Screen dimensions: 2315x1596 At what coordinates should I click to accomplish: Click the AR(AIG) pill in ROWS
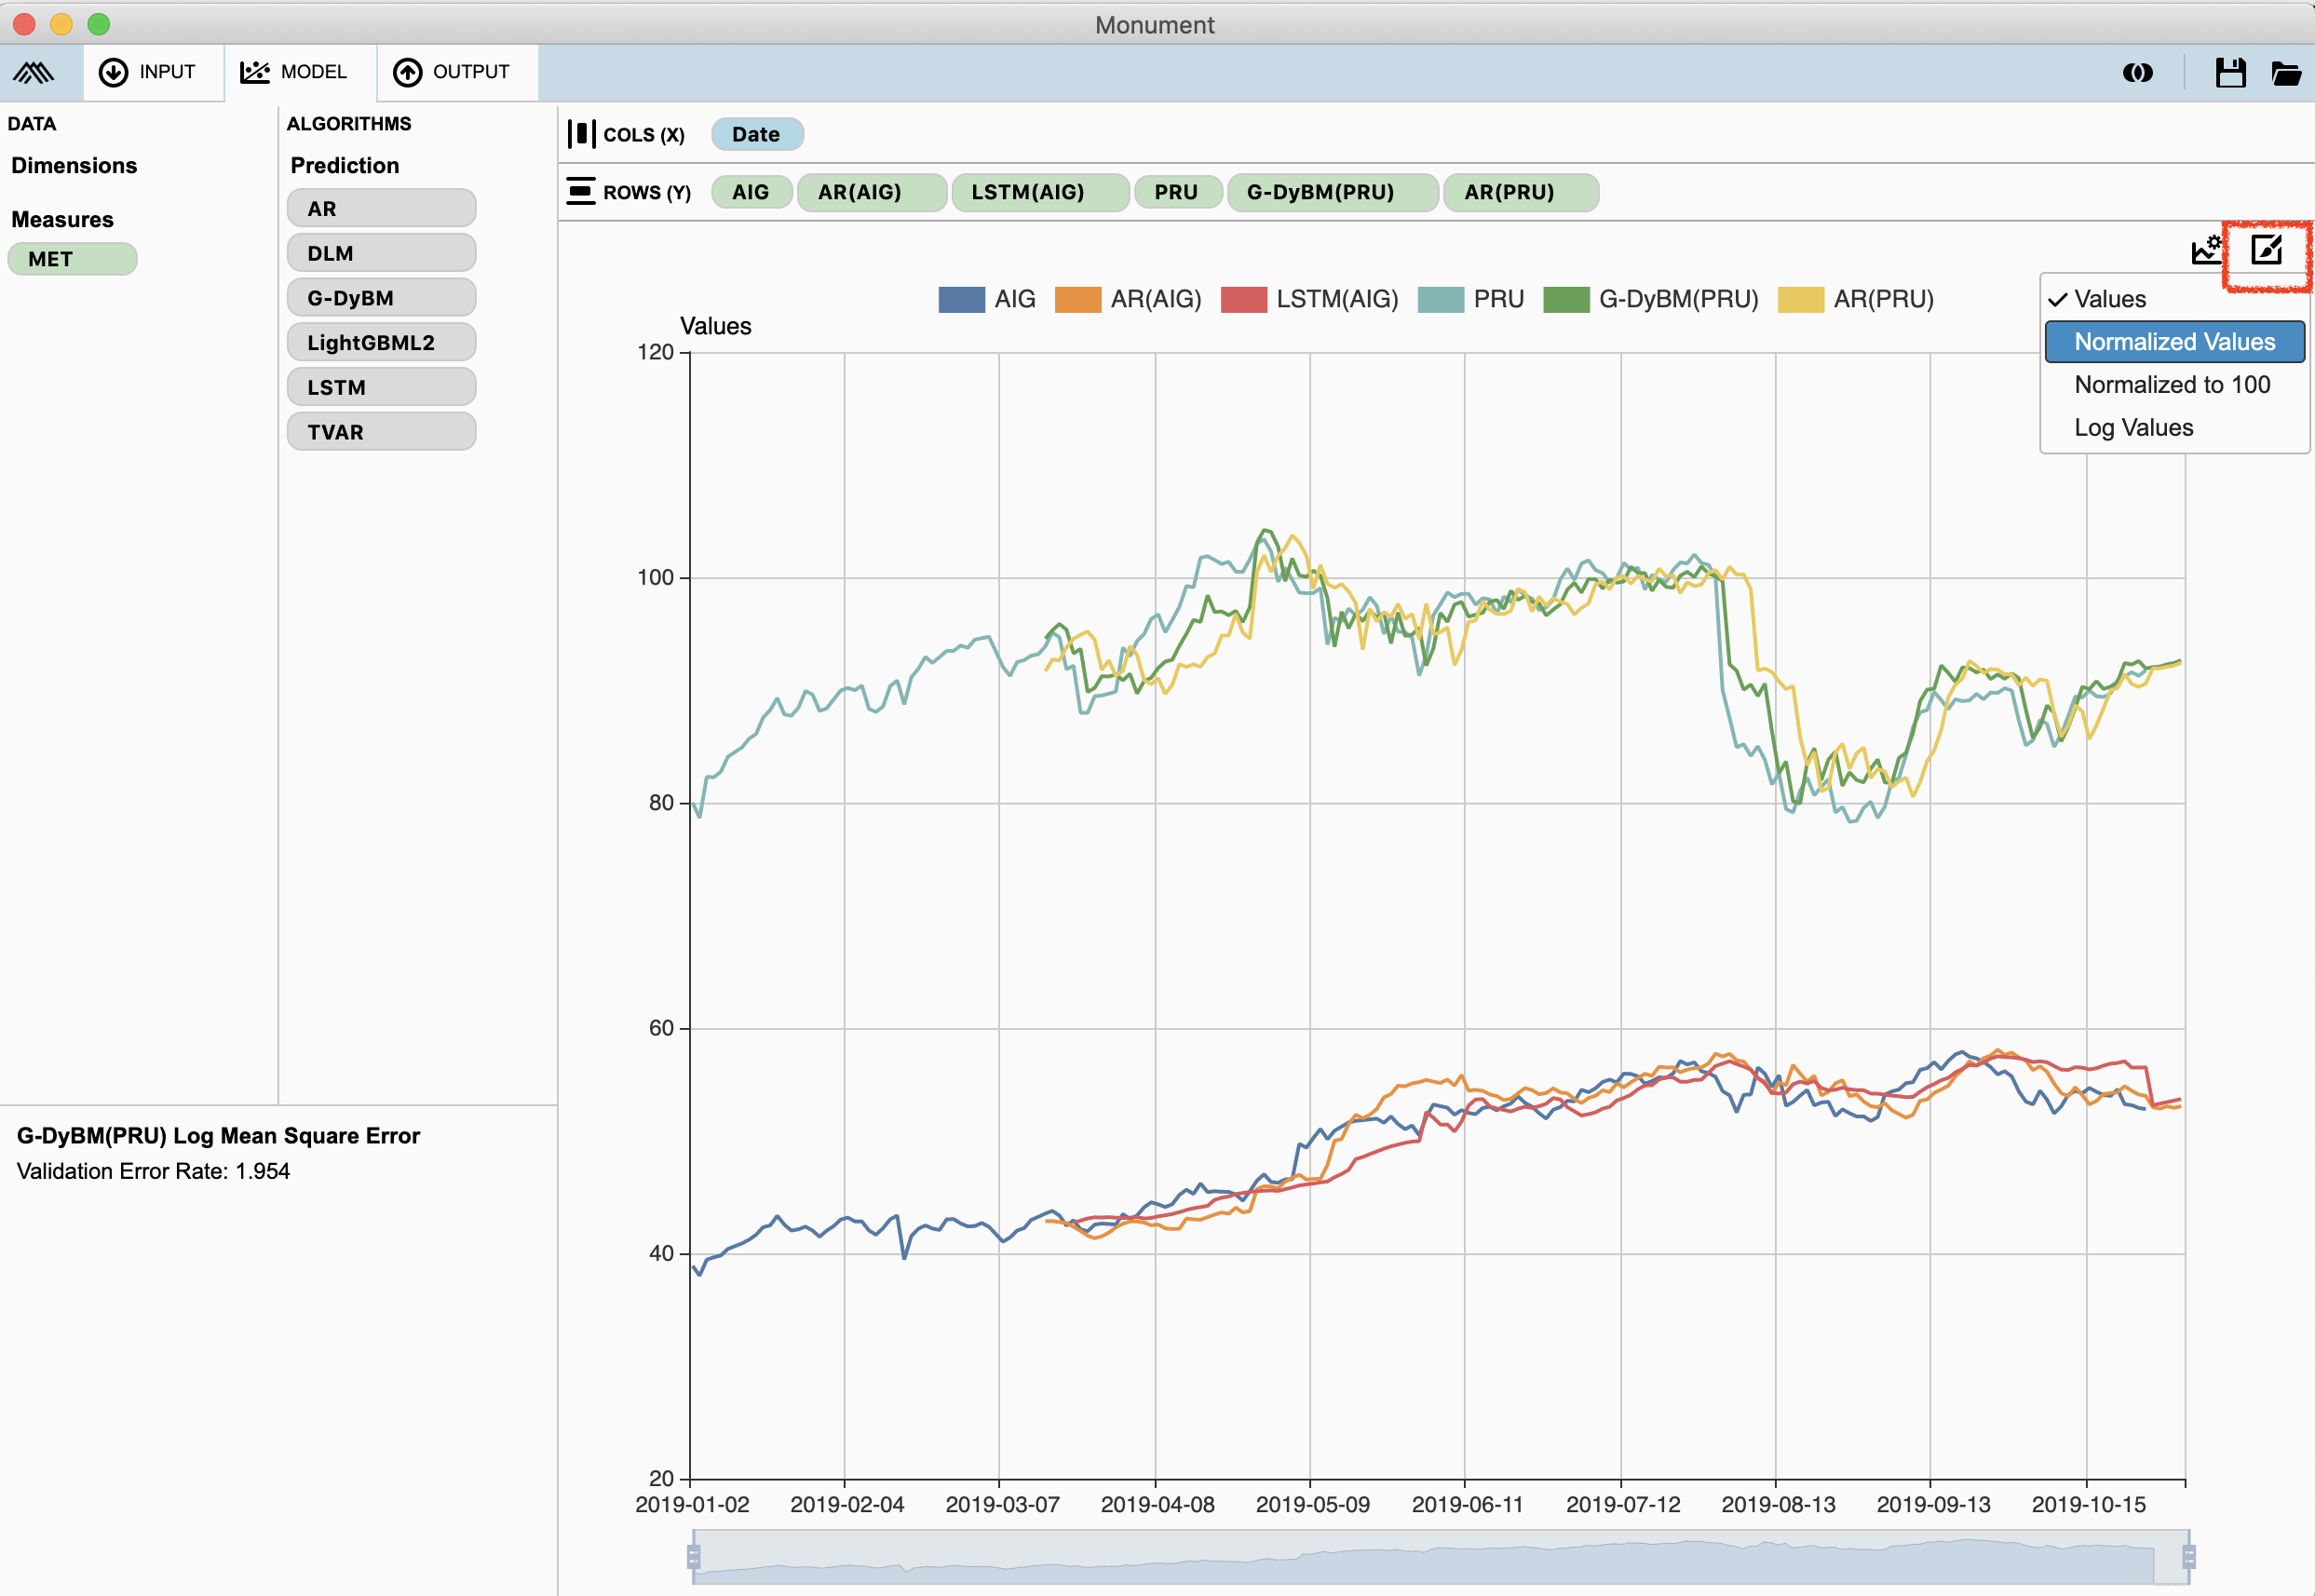click(871, 192)
